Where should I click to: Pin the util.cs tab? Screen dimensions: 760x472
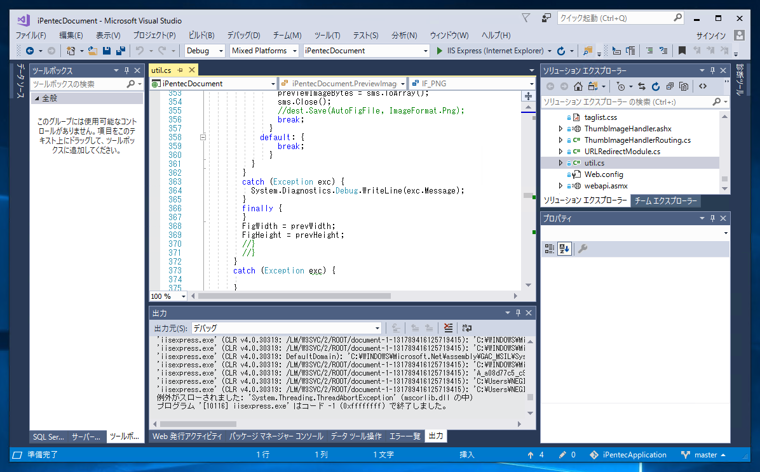tap(180, 70)
